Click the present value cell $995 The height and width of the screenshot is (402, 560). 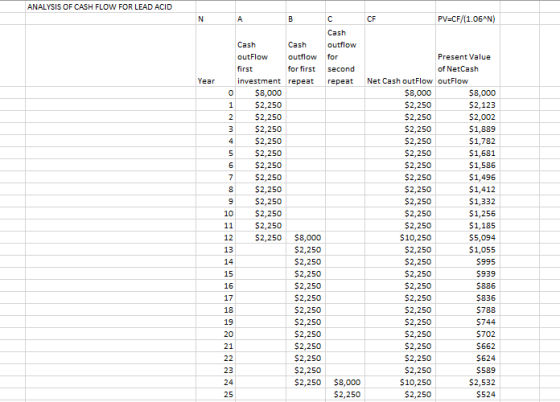click(468, 262)
